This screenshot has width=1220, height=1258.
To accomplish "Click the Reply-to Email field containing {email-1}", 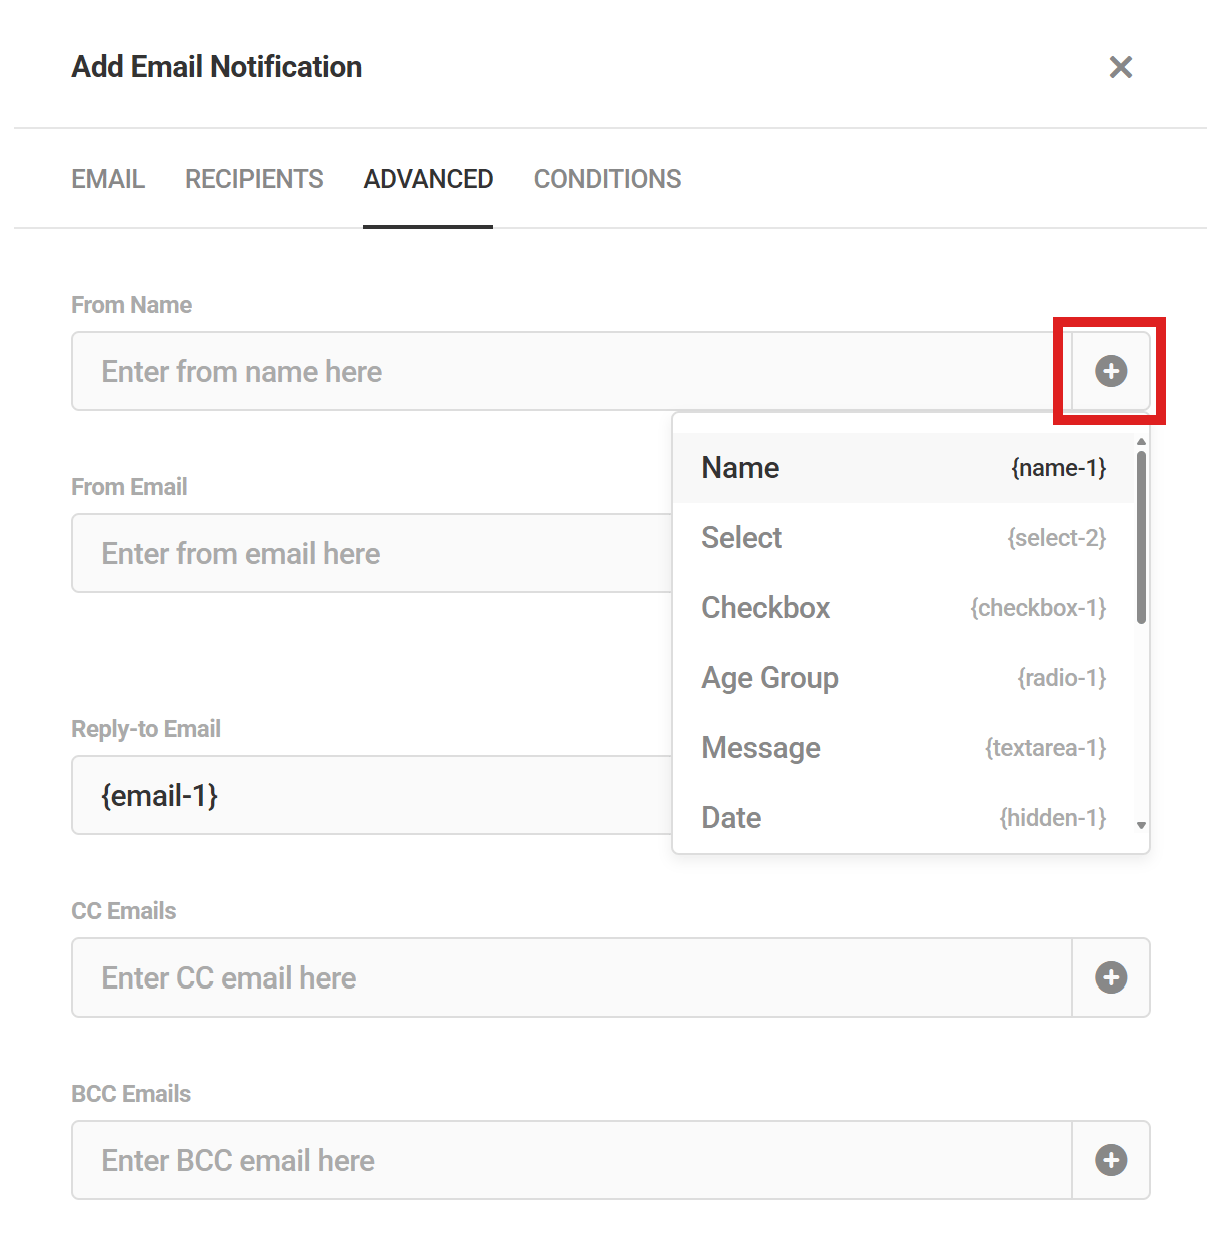I will 372,795.
